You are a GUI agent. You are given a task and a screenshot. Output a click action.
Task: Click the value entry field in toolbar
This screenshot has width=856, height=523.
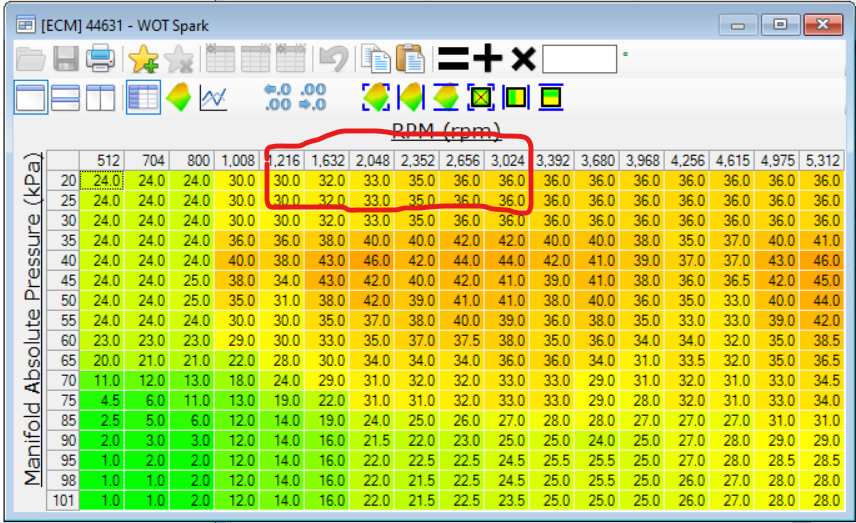[x=579, y=59]
